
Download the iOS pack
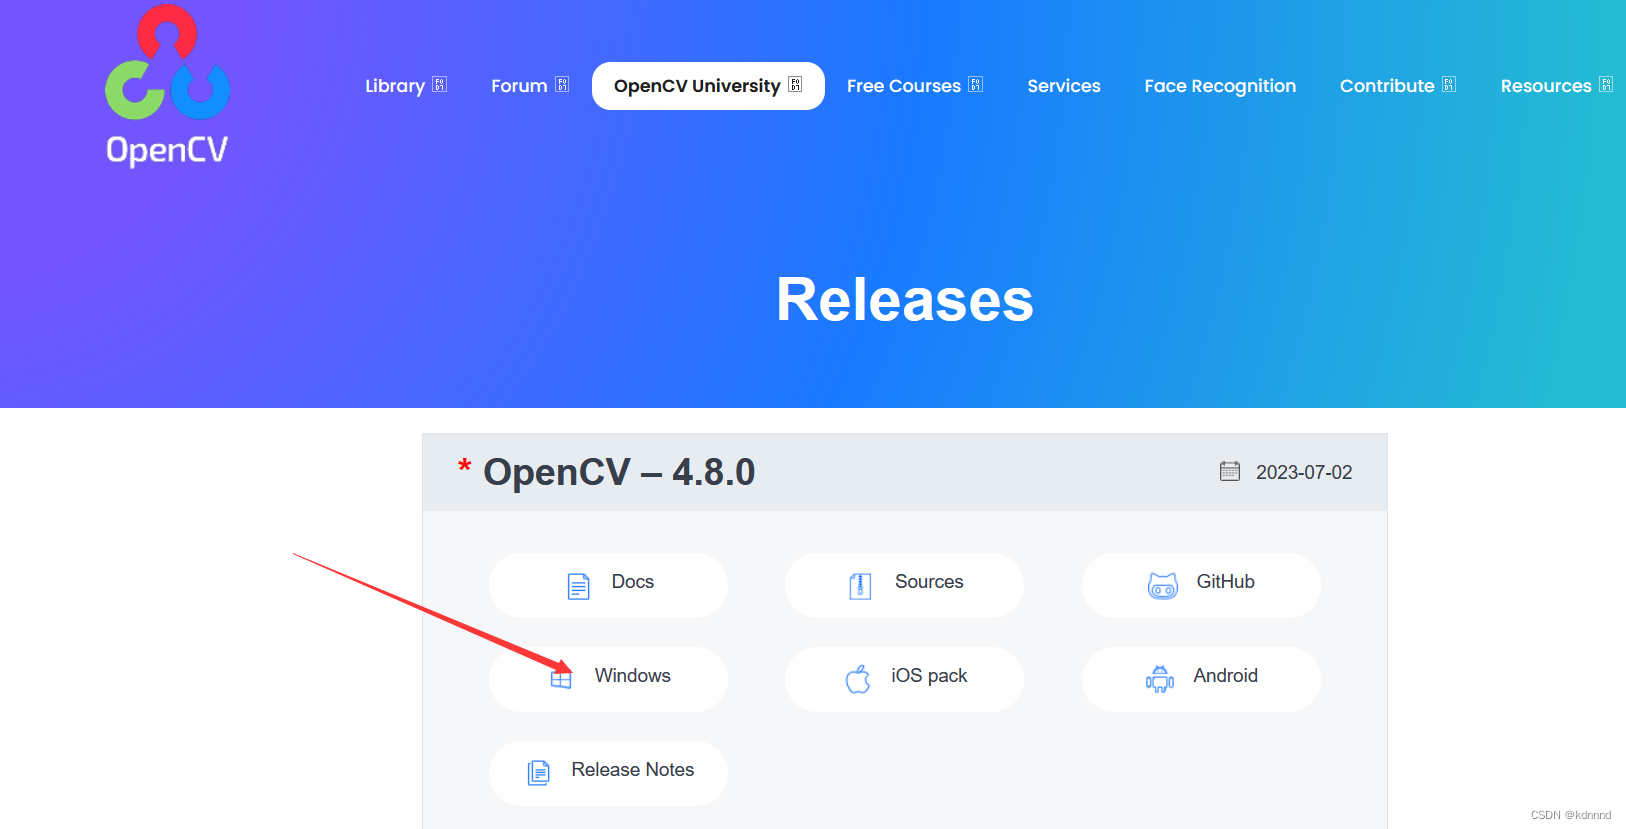904,679
